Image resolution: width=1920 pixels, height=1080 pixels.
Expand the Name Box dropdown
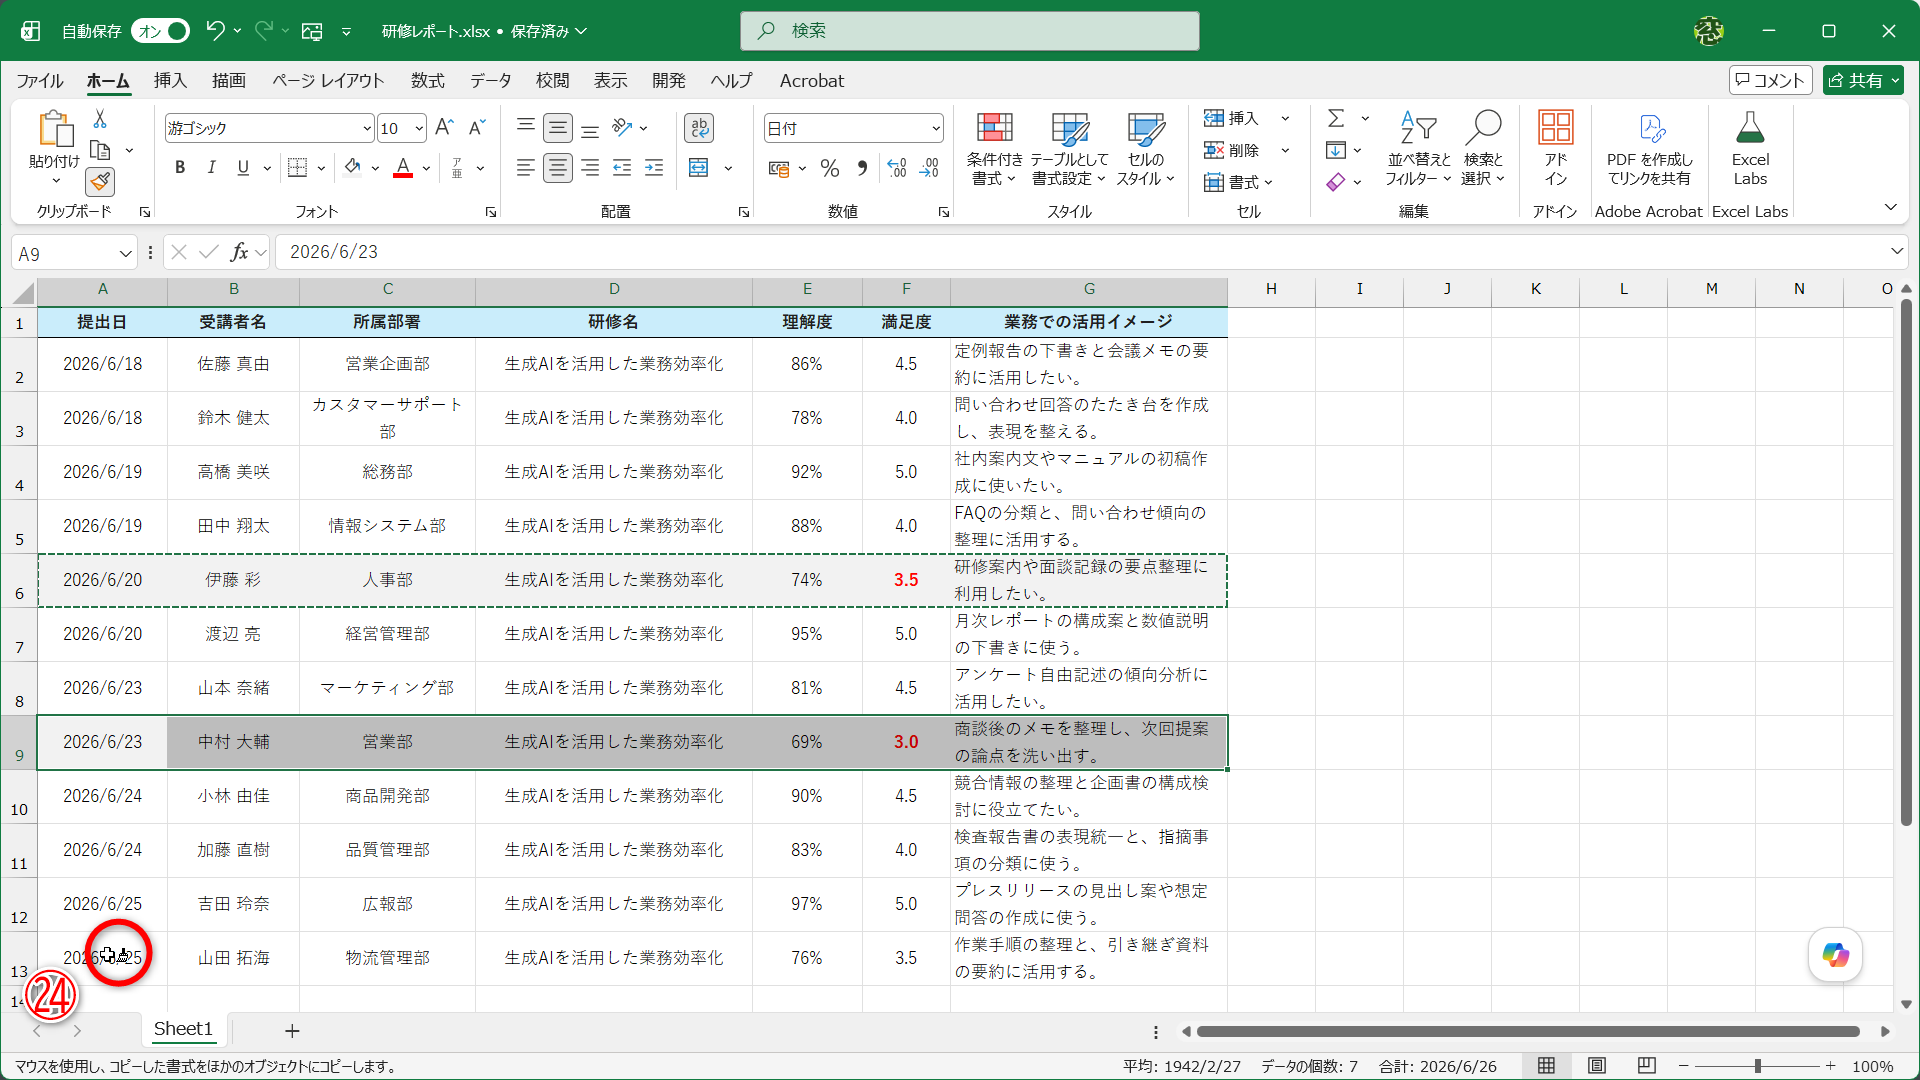point(125,254)
